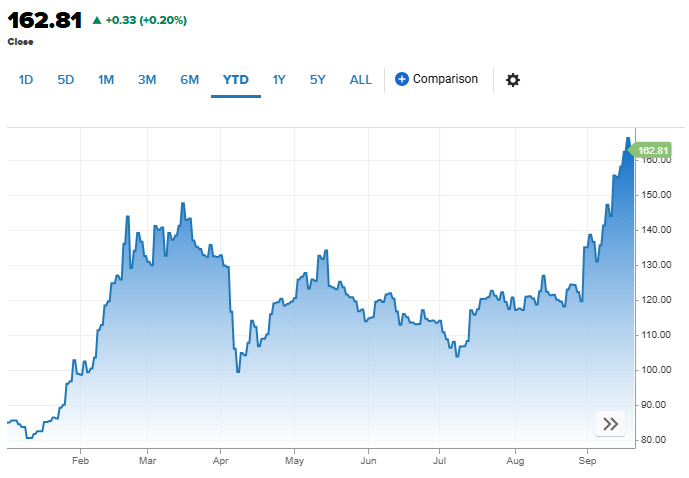
Task: Display the 1Y chart range
Action: pos(279,80)
